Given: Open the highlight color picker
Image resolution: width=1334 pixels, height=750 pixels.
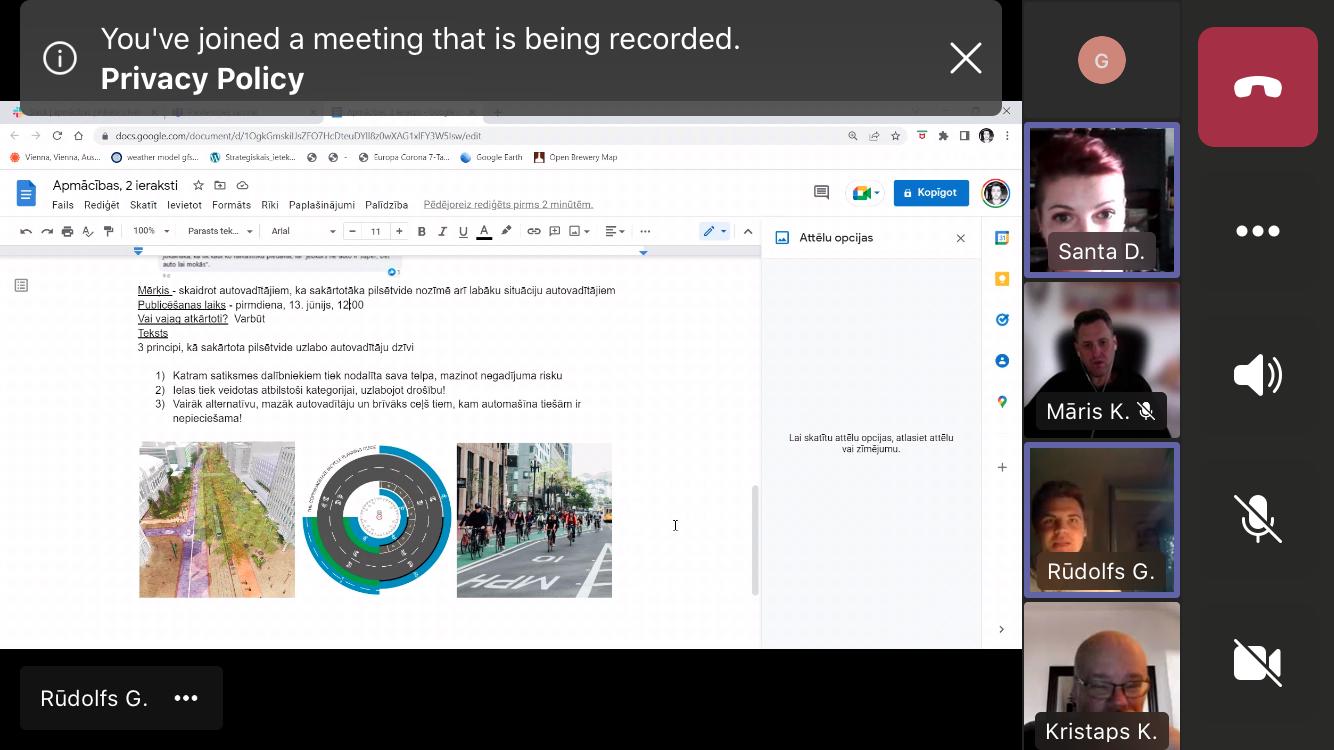Looking at the screenshot, I should [x=506, y=231].
